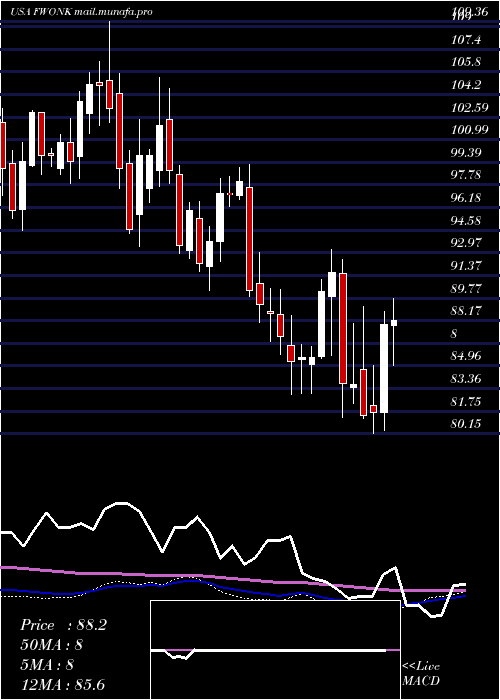
Task: Click the last white candlestick near 88.17
Action: (394, 323)
